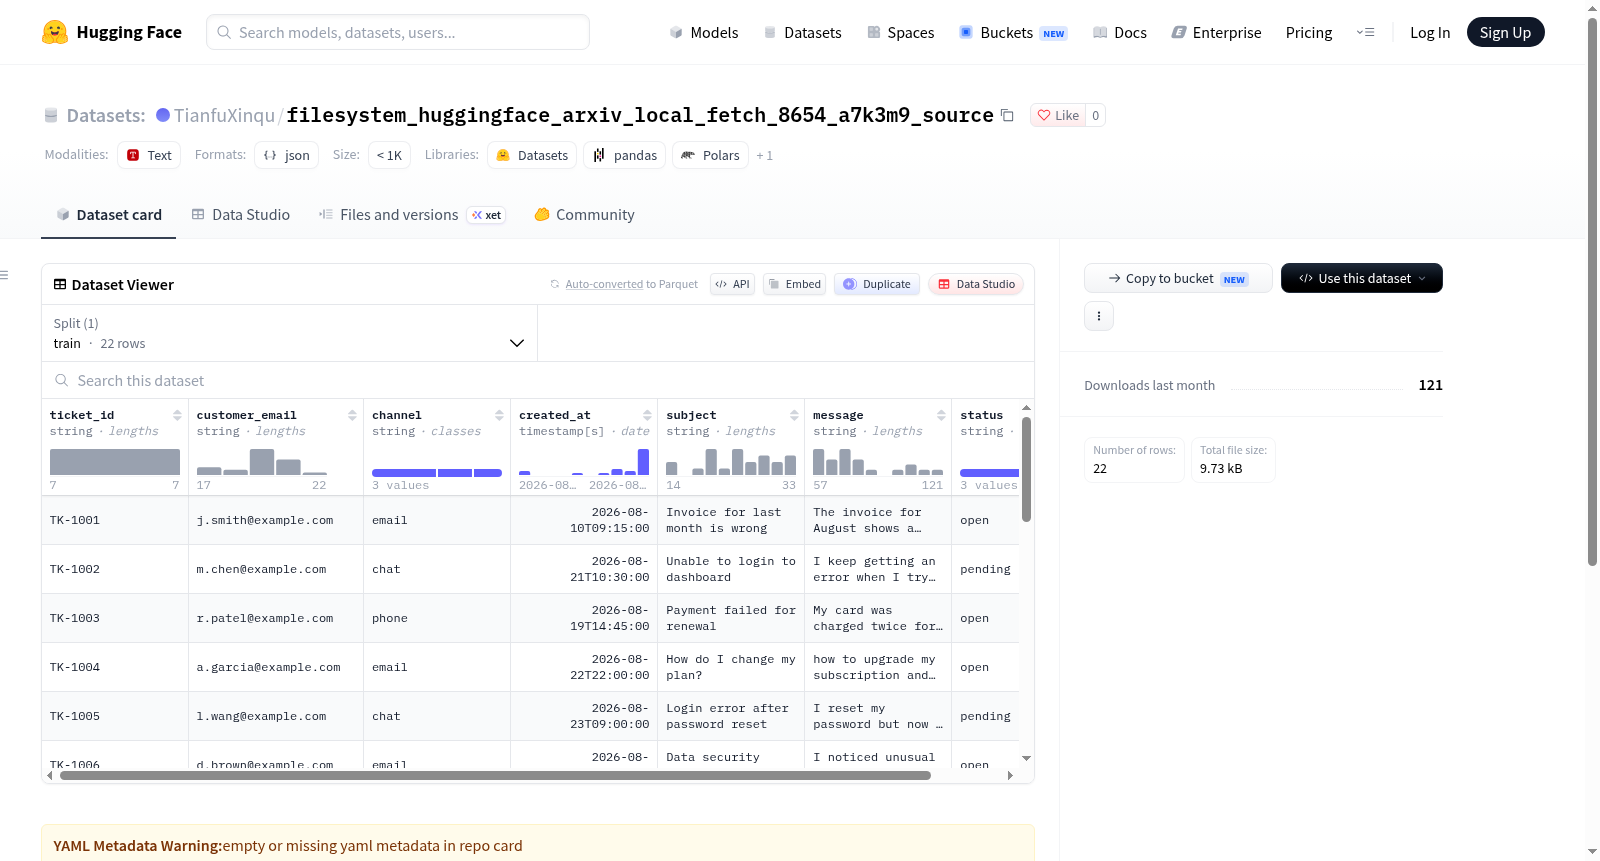The width and height of the screenshot is (1600, 861).
Task: Sort by the channel column arrows
Action: point(499,415)
